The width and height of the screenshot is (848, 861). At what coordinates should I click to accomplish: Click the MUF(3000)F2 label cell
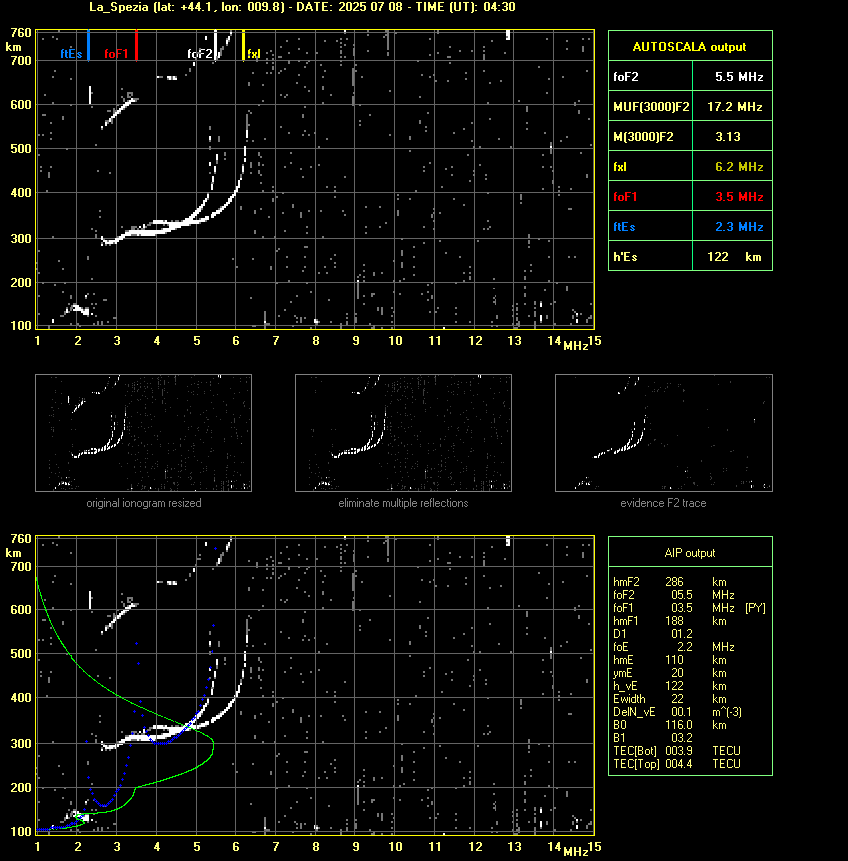tap(651, 107)
